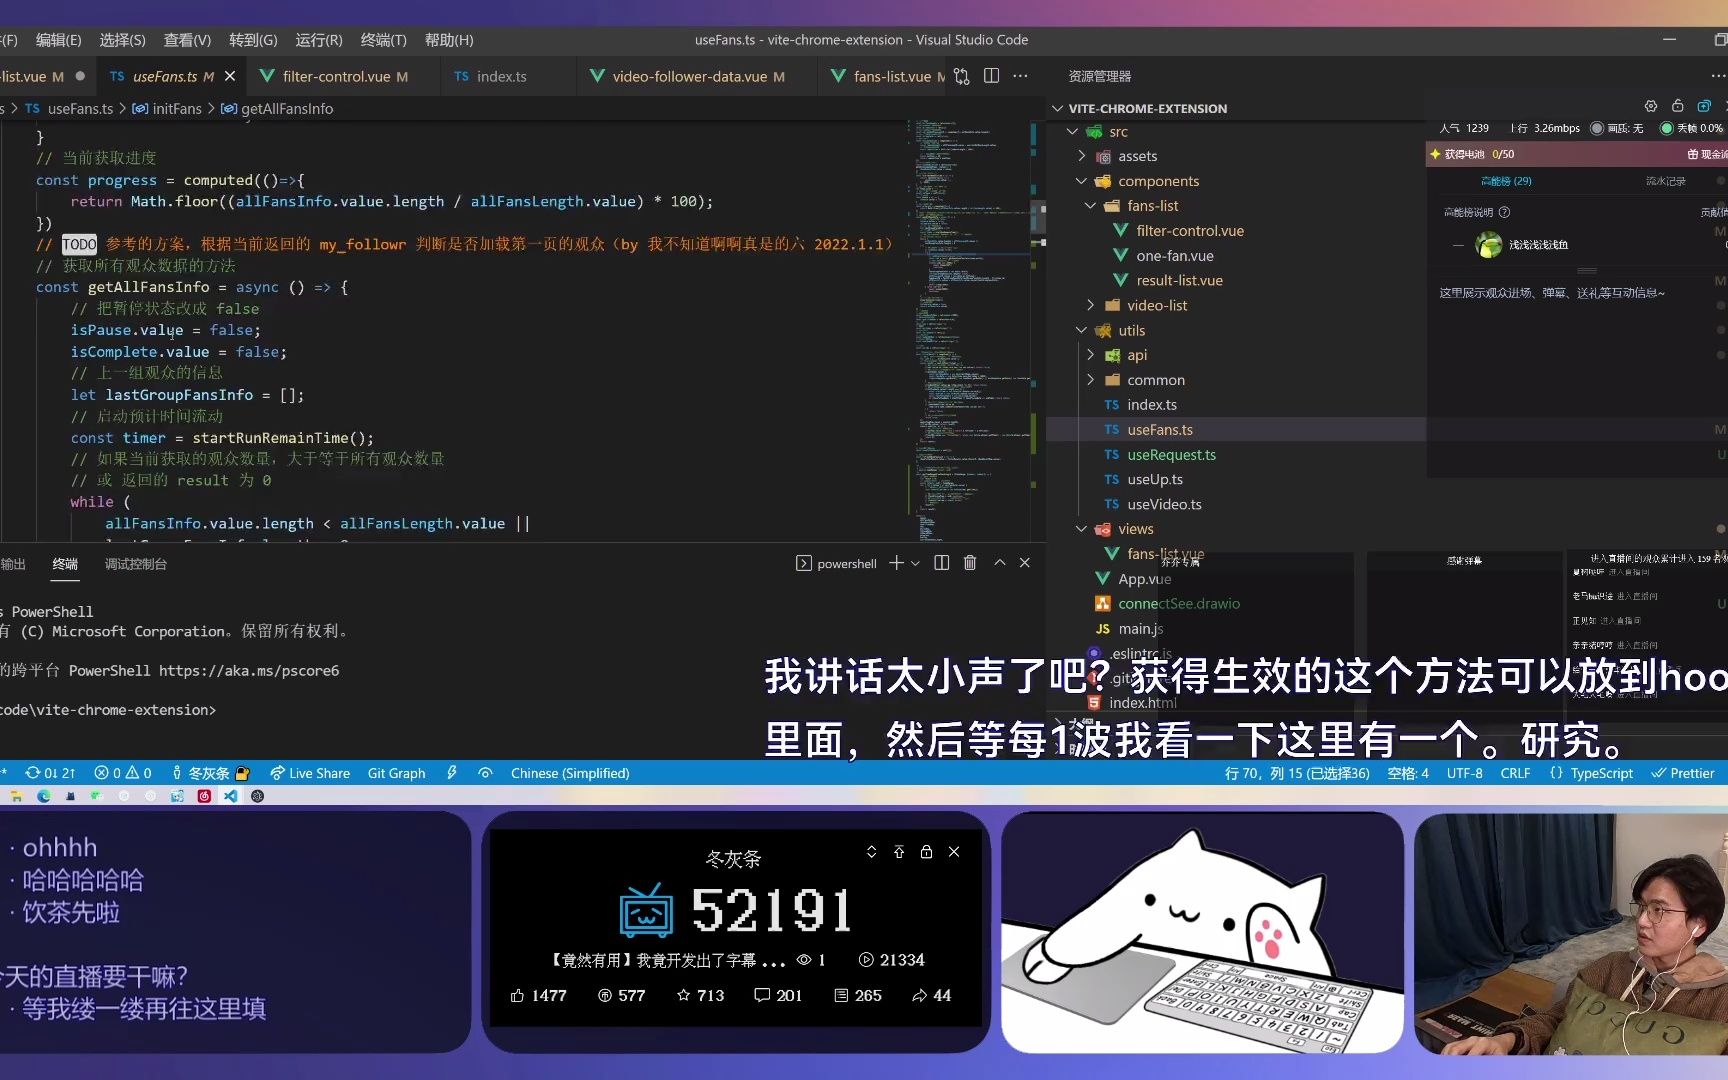Image resolution: width=1728 pixels, height=1080 pixels.
Task: Close the 冬灰条 follower counter widget
Action: point(954,852)
